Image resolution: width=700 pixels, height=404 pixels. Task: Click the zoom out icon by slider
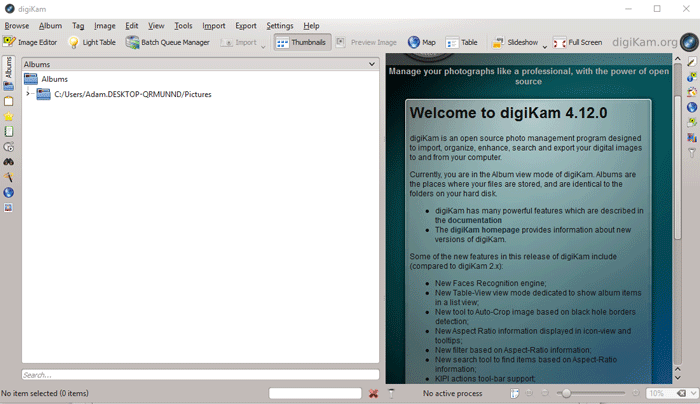(545, 393)
